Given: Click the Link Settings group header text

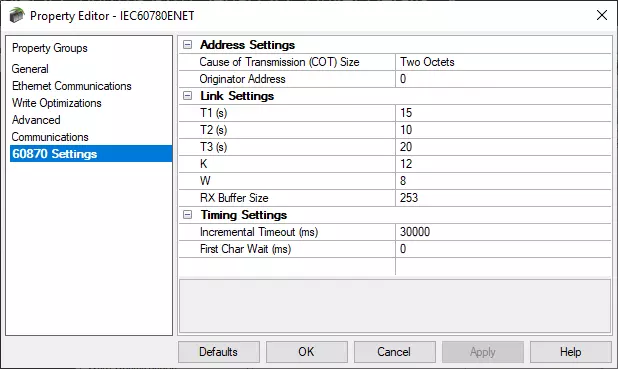Looking at the screenshot, I should point(237,96).
